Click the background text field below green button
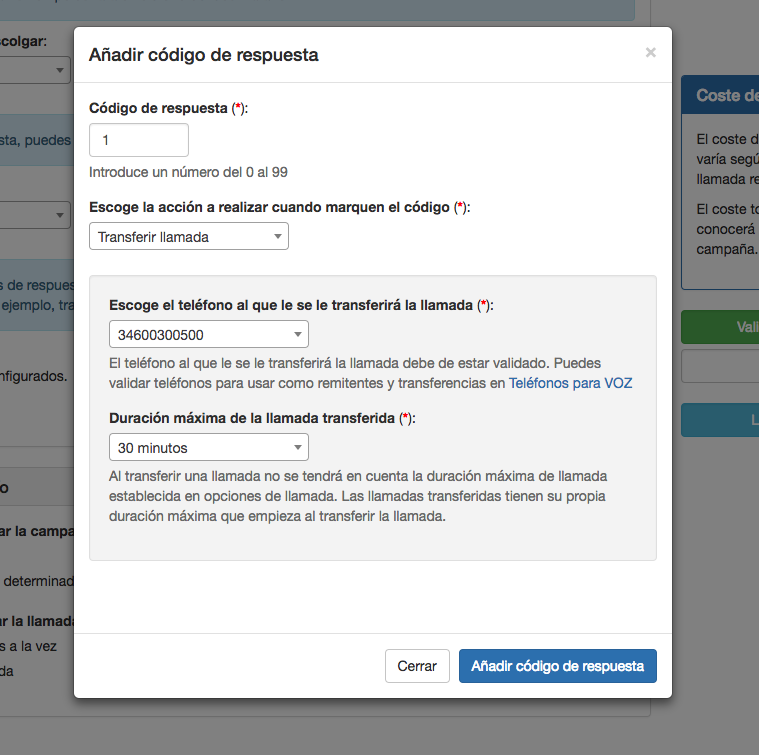Viewport: 759px width, 755px height. [x=719, y=367]
